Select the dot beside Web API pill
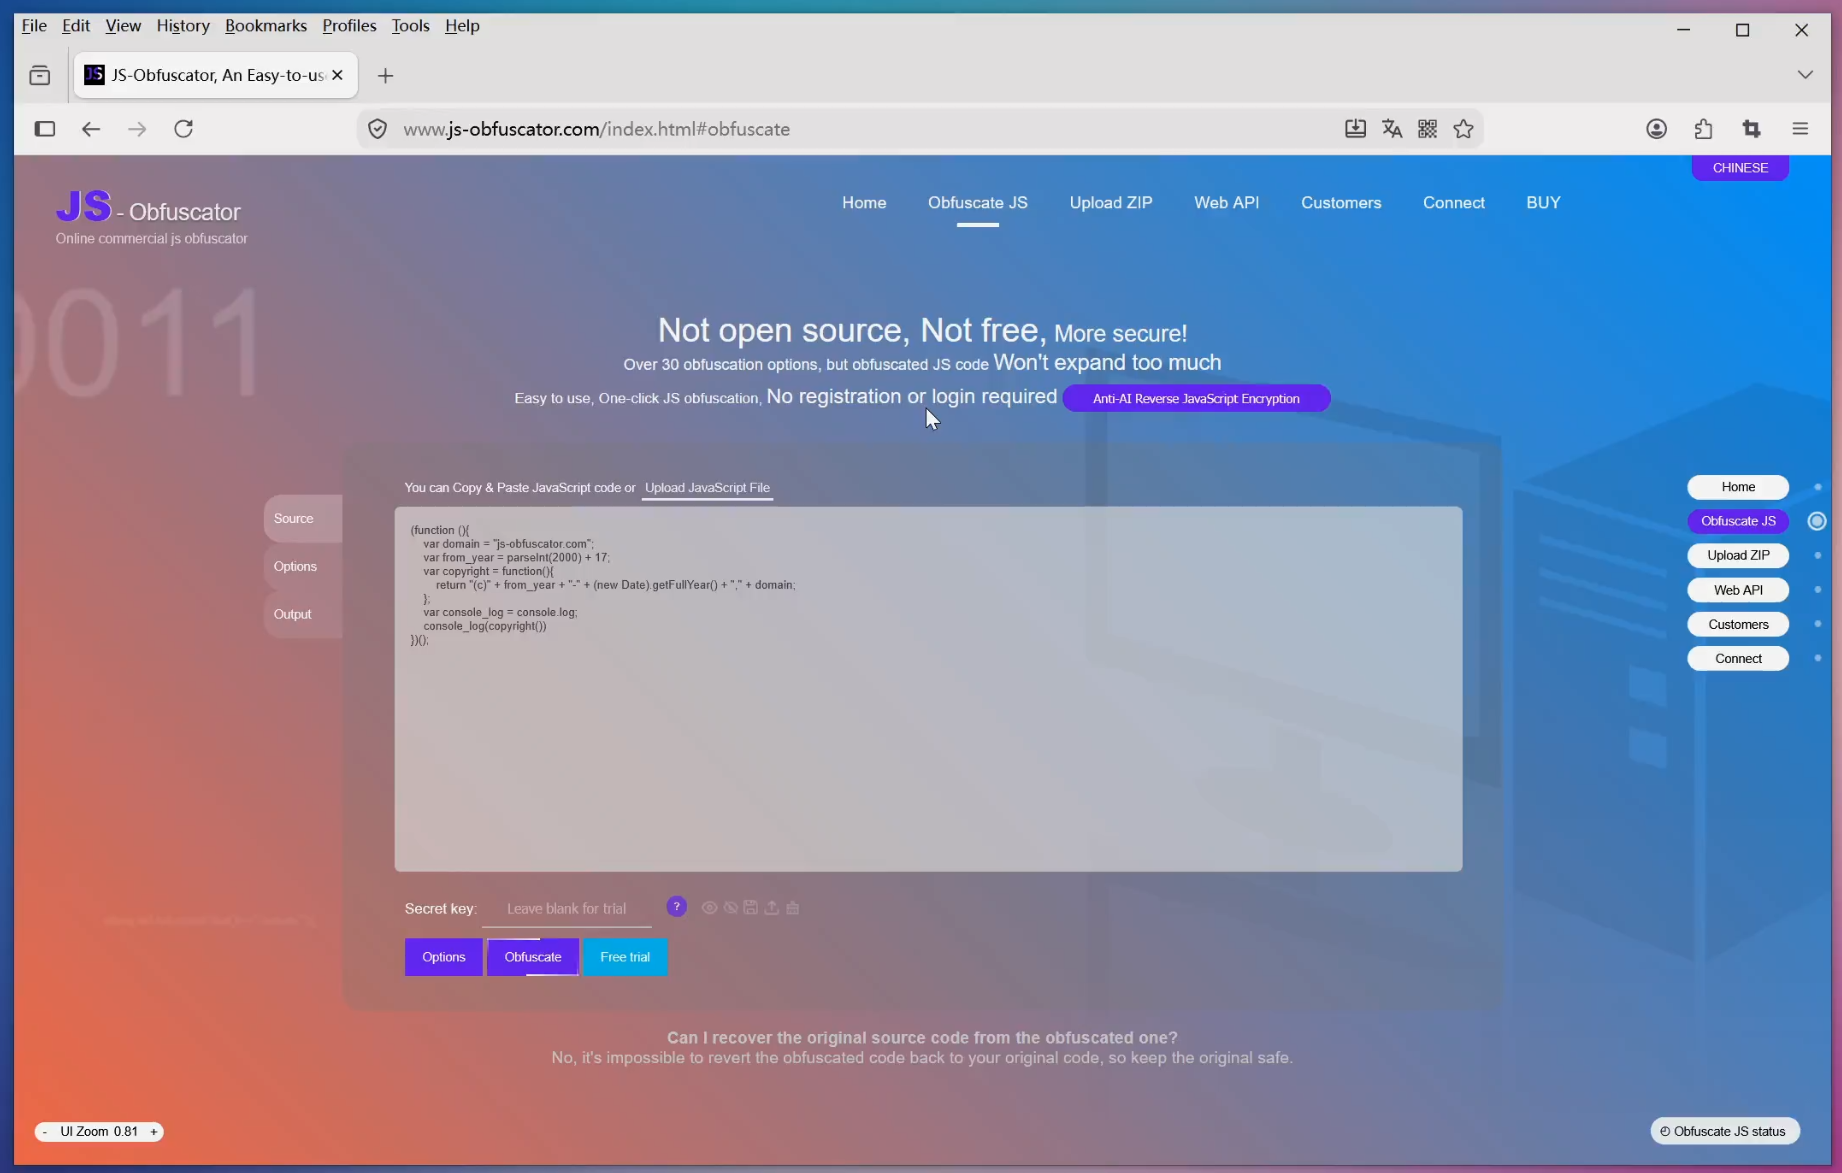 tap(1818, 590)
